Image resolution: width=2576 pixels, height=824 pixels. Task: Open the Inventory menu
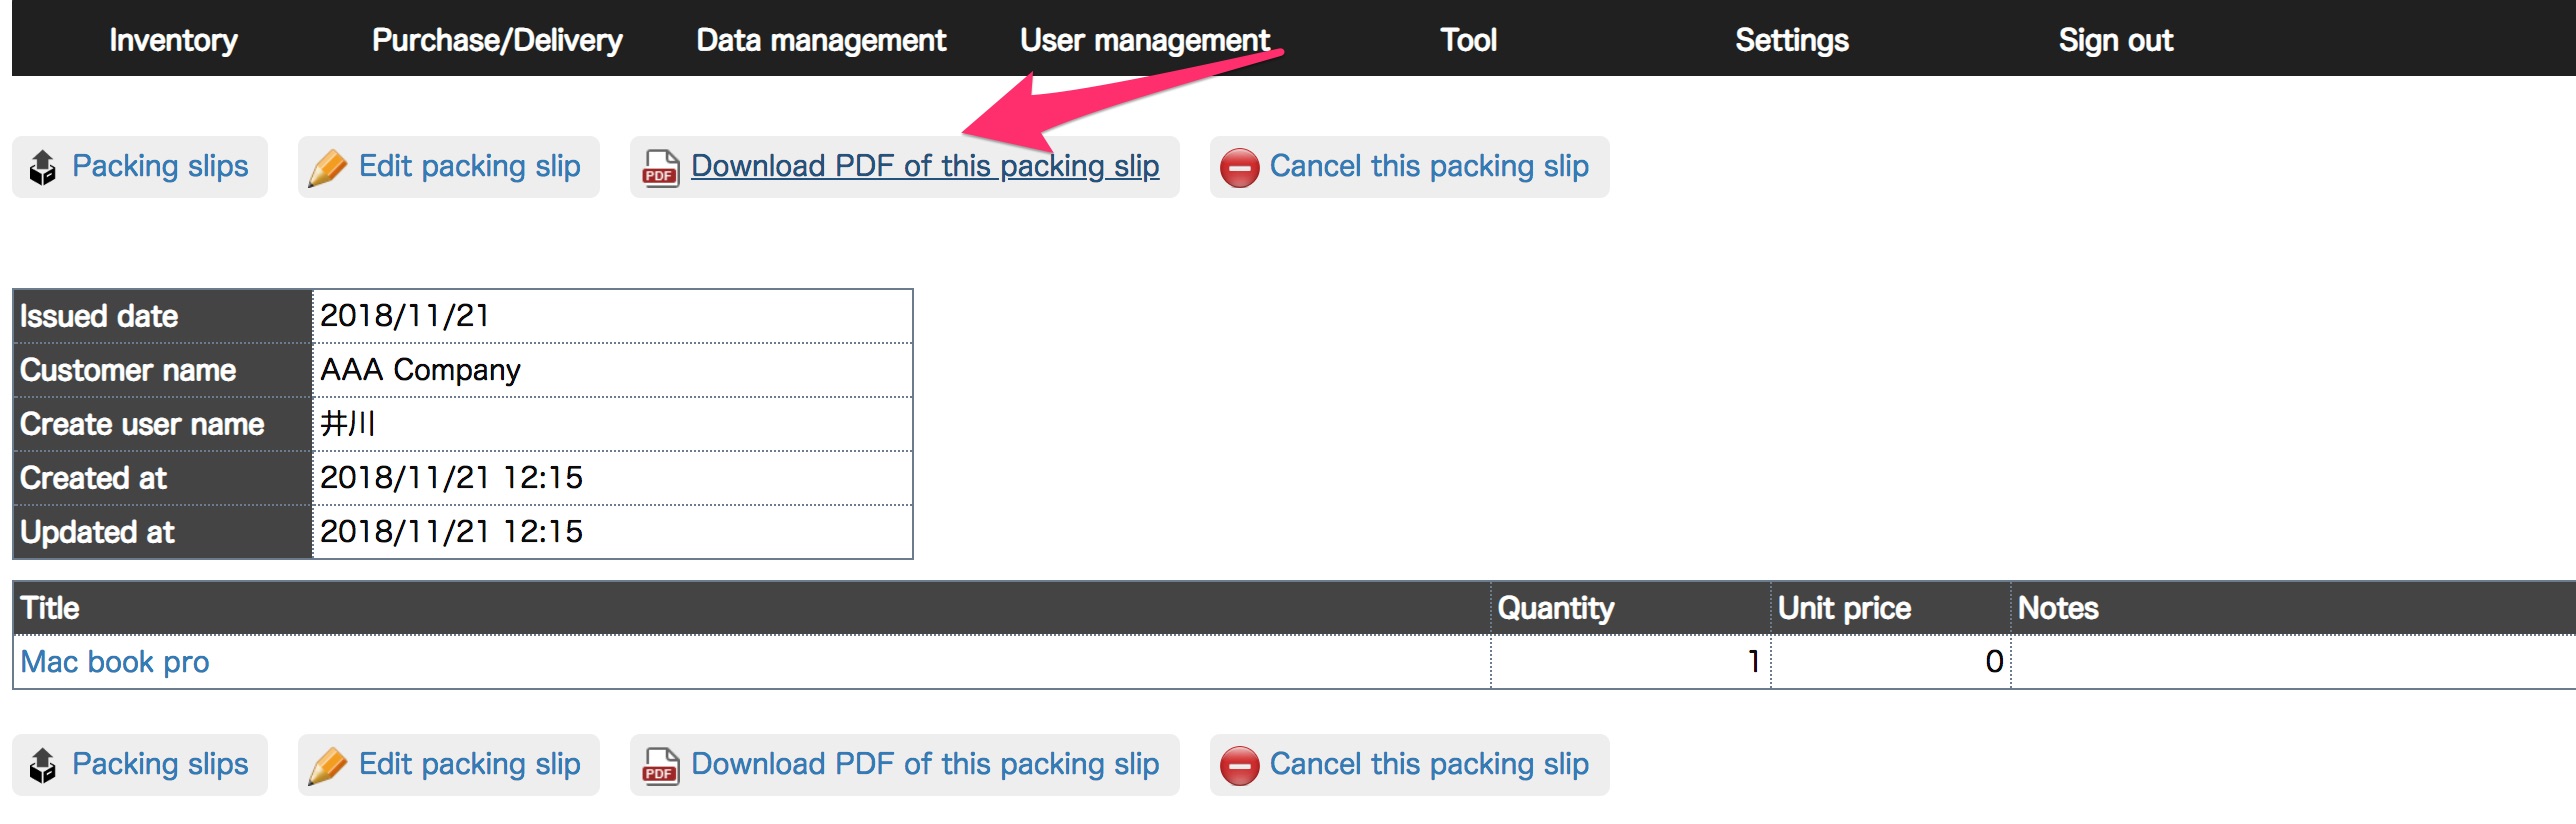[173, 40]
